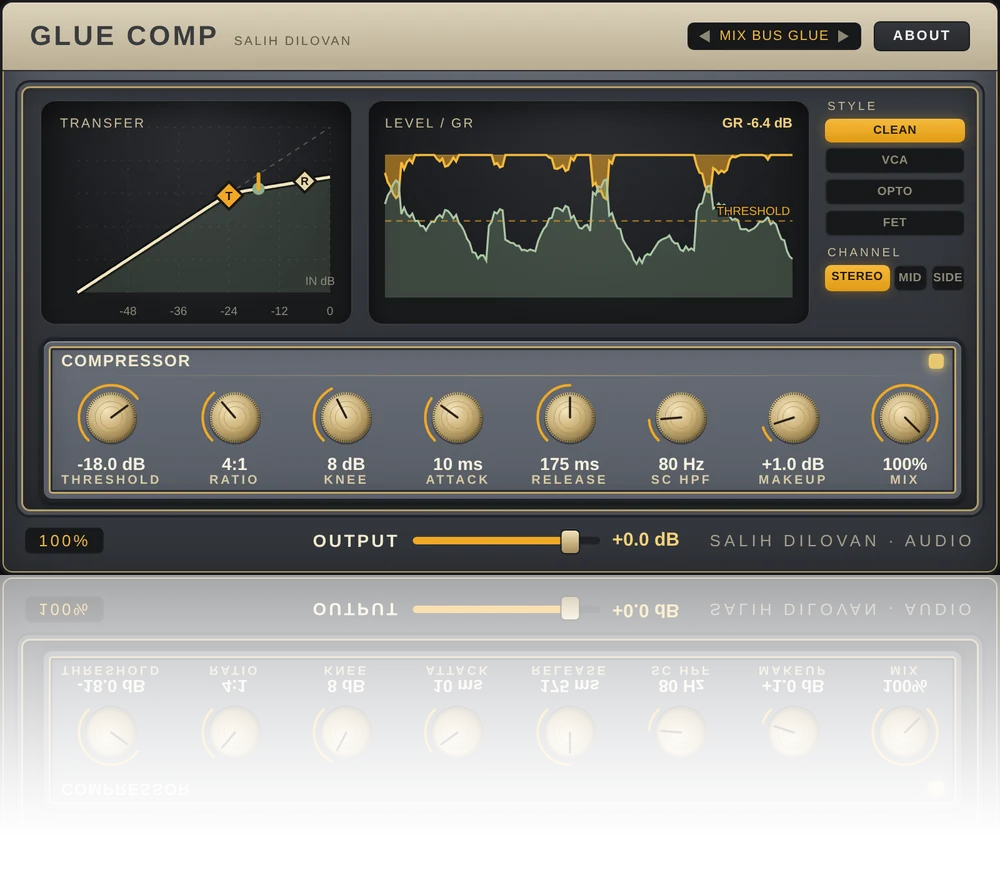Screen dimensions: 1000x891
Task: Click the Ratio knob
Action: pos(234,417)
